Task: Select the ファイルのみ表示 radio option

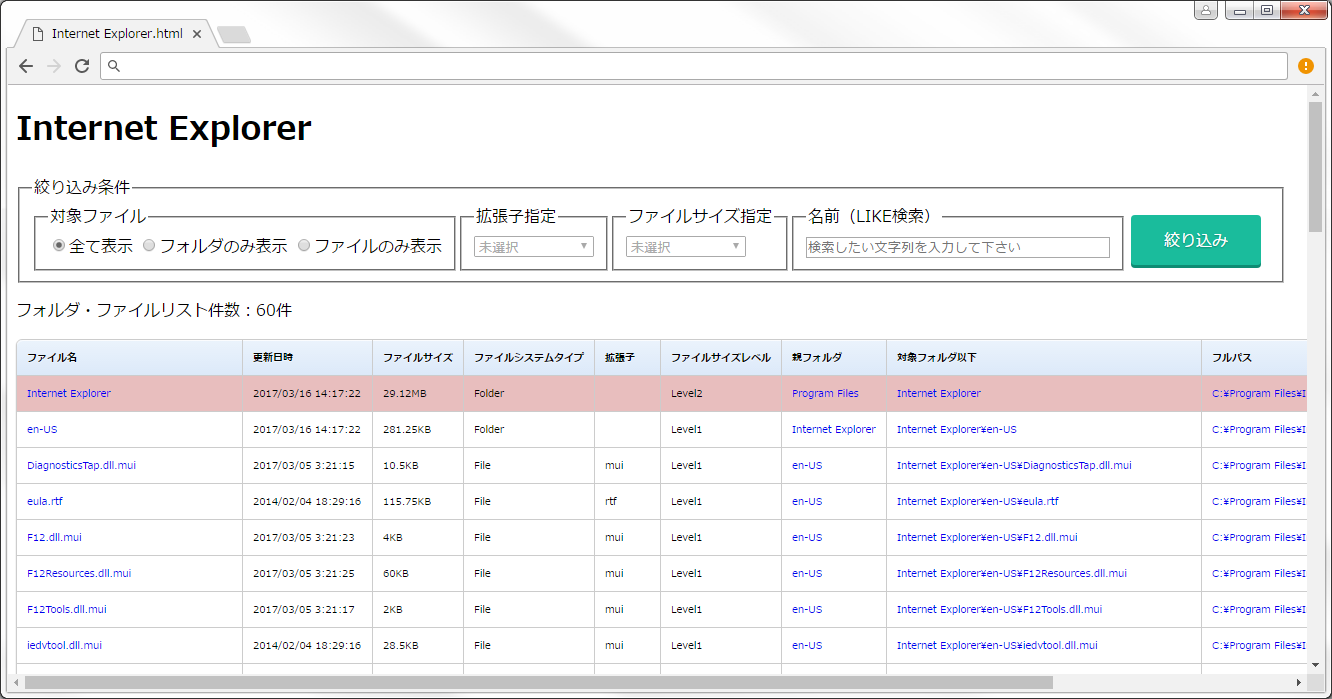Action: point(303,245)
